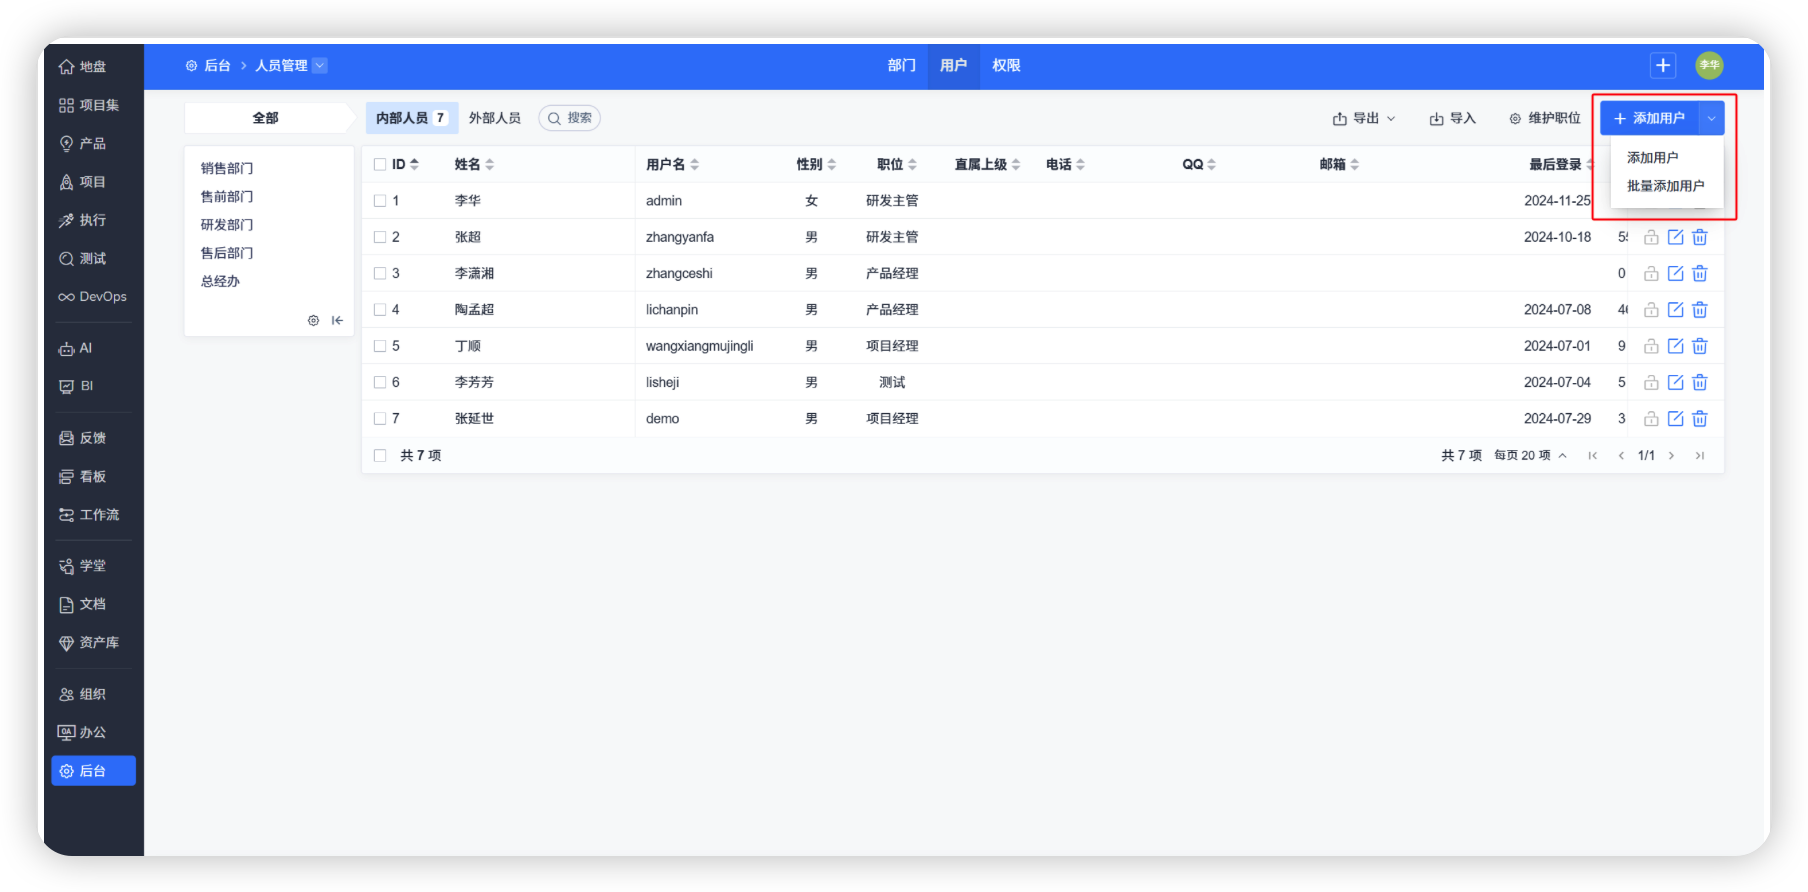This screenshot has height=892, width=1808.
Task: Sort by the 用户名 column
Action: pyautogui.click(x=672, y=164)
